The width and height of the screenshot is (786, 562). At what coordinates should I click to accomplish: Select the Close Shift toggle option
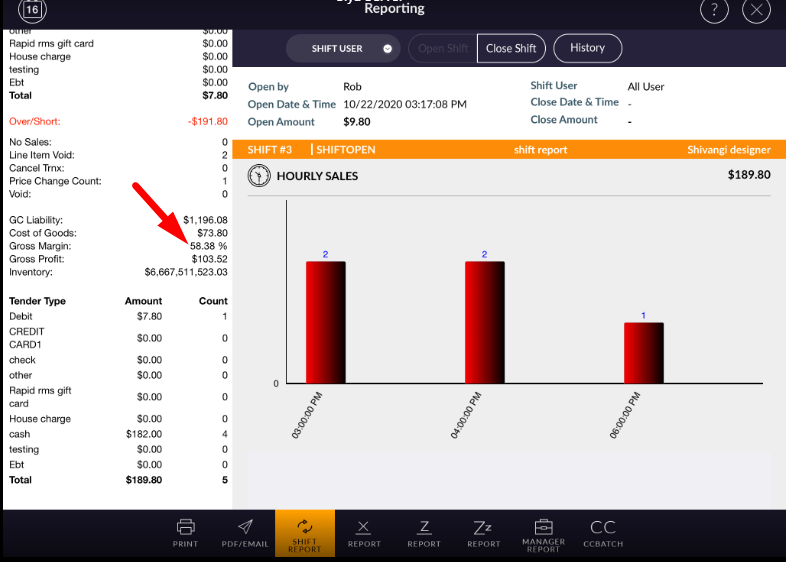(511, 48)
